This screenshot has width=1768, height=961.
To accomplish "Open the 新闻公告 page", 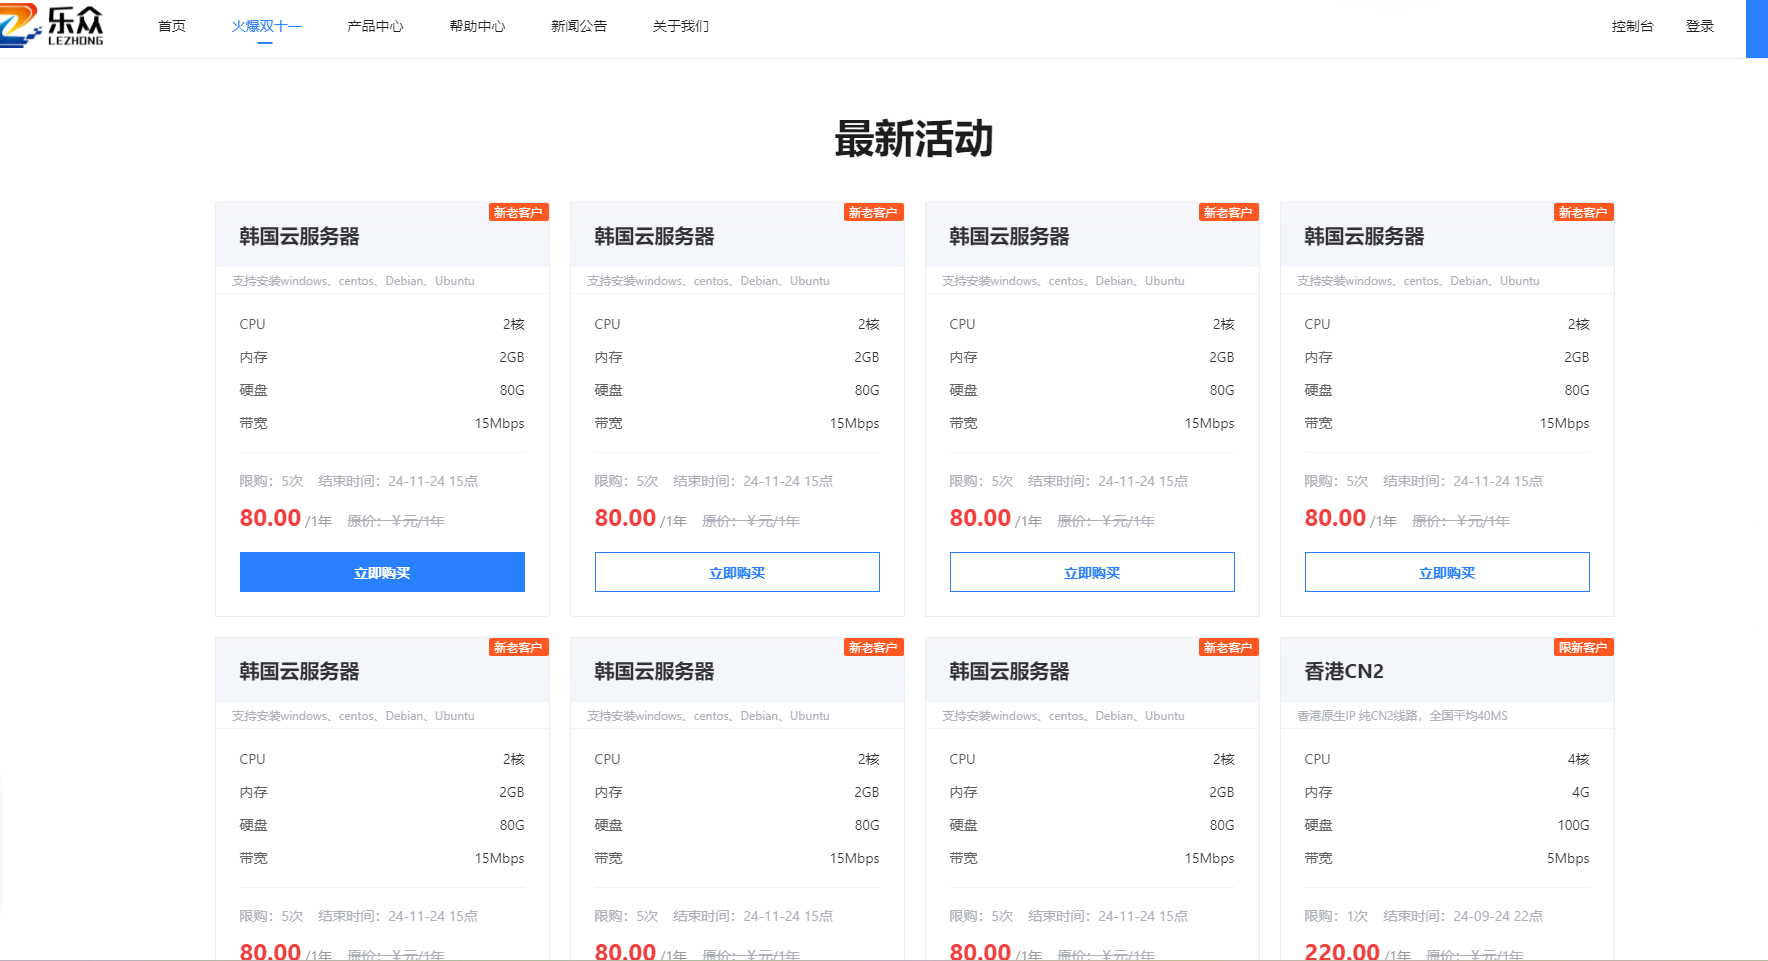I will (578, 26).
